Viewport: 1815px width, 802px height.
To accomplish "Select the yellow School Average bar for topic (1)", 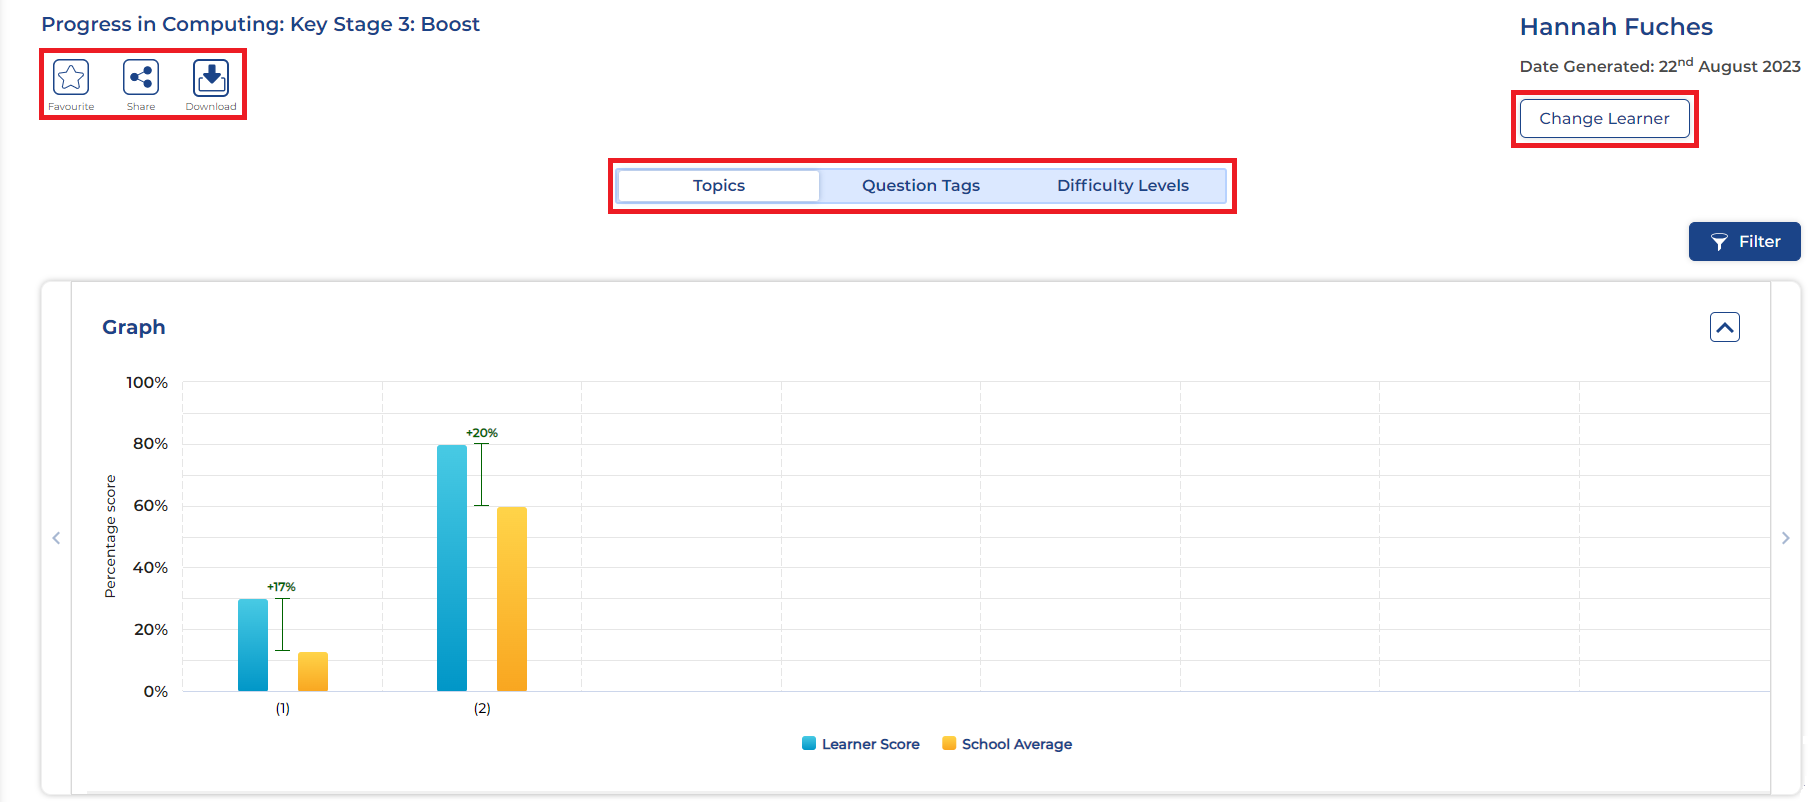I will point(313,672).
